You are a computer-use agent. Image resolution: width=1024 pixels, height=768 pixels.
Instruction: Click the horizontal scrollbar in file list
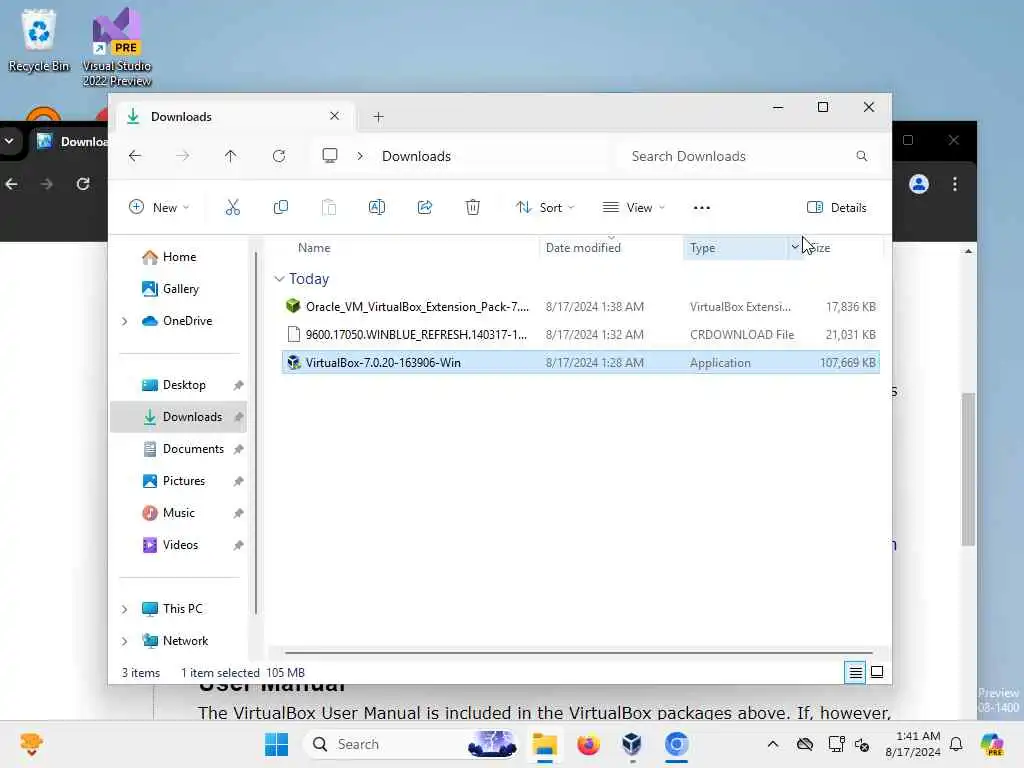point(579,652)
